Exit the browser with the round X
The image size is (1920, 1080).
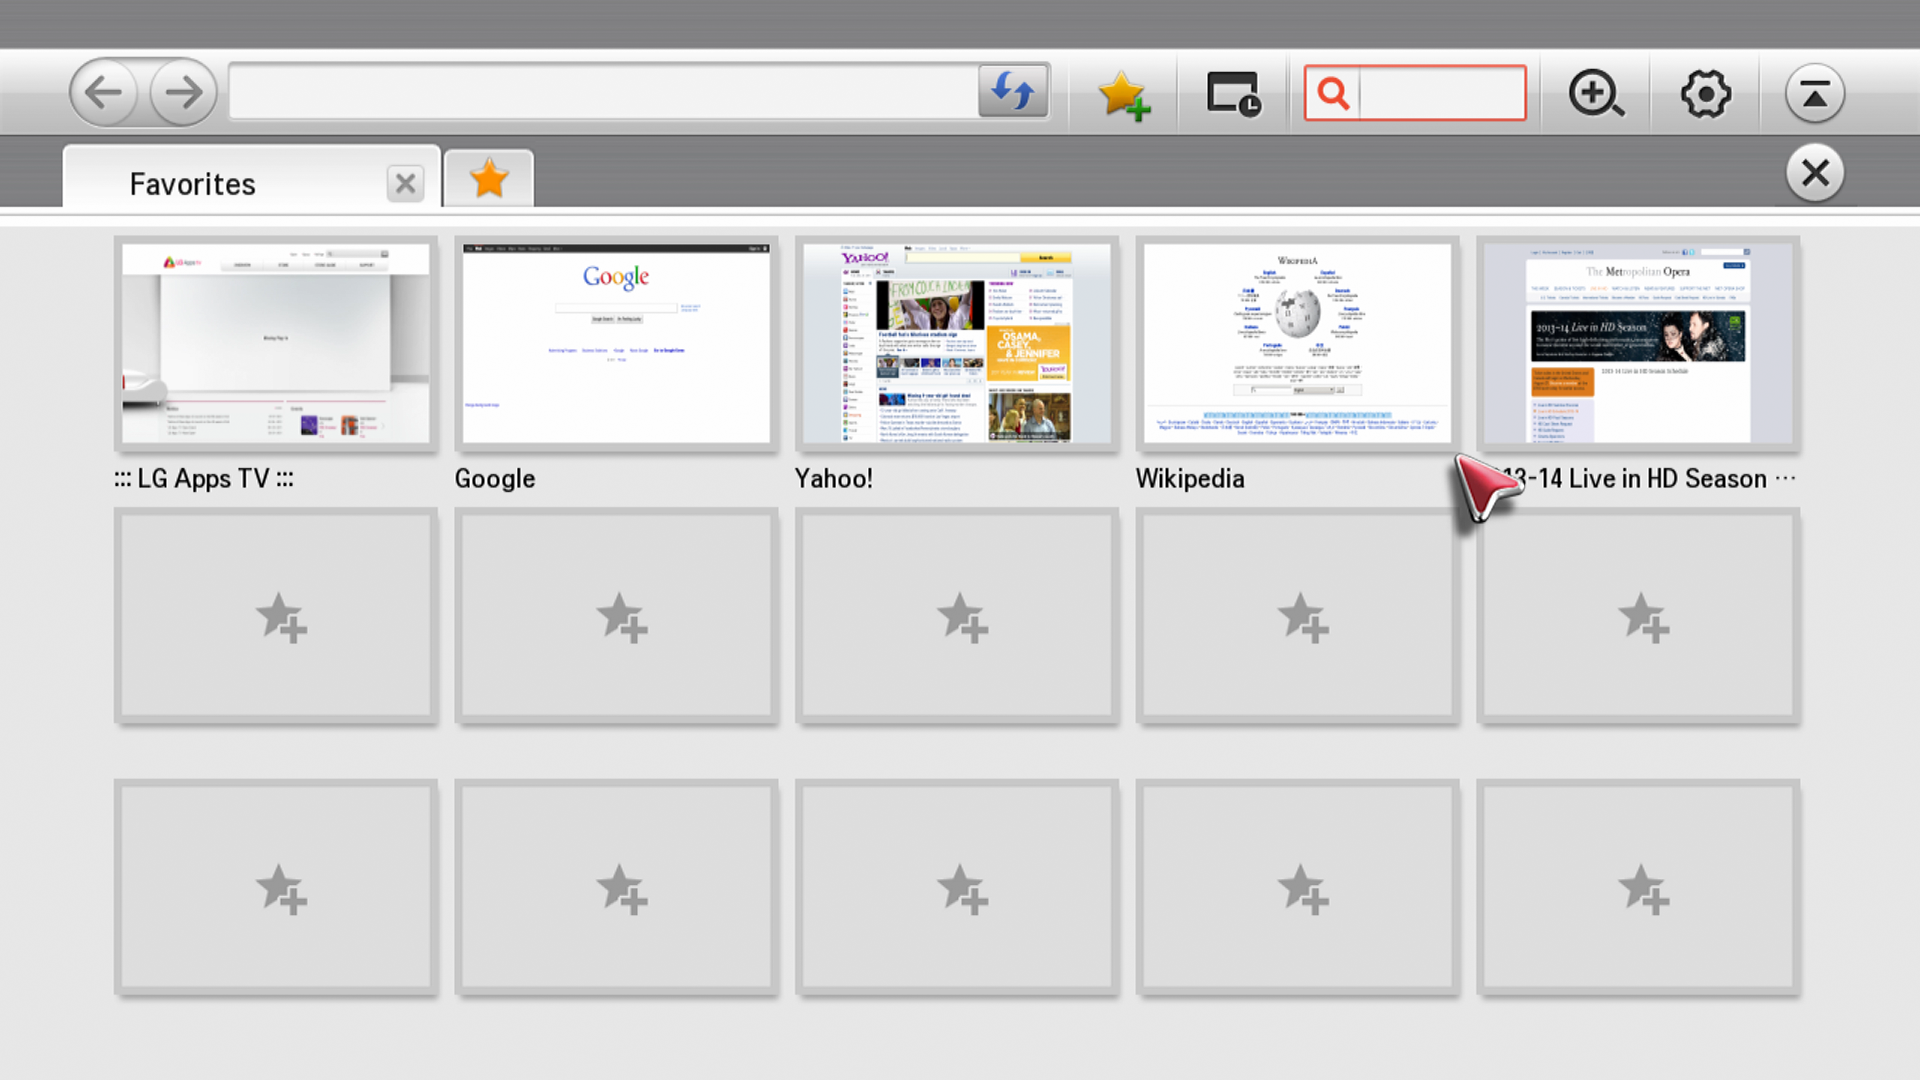click(1815, 173)
